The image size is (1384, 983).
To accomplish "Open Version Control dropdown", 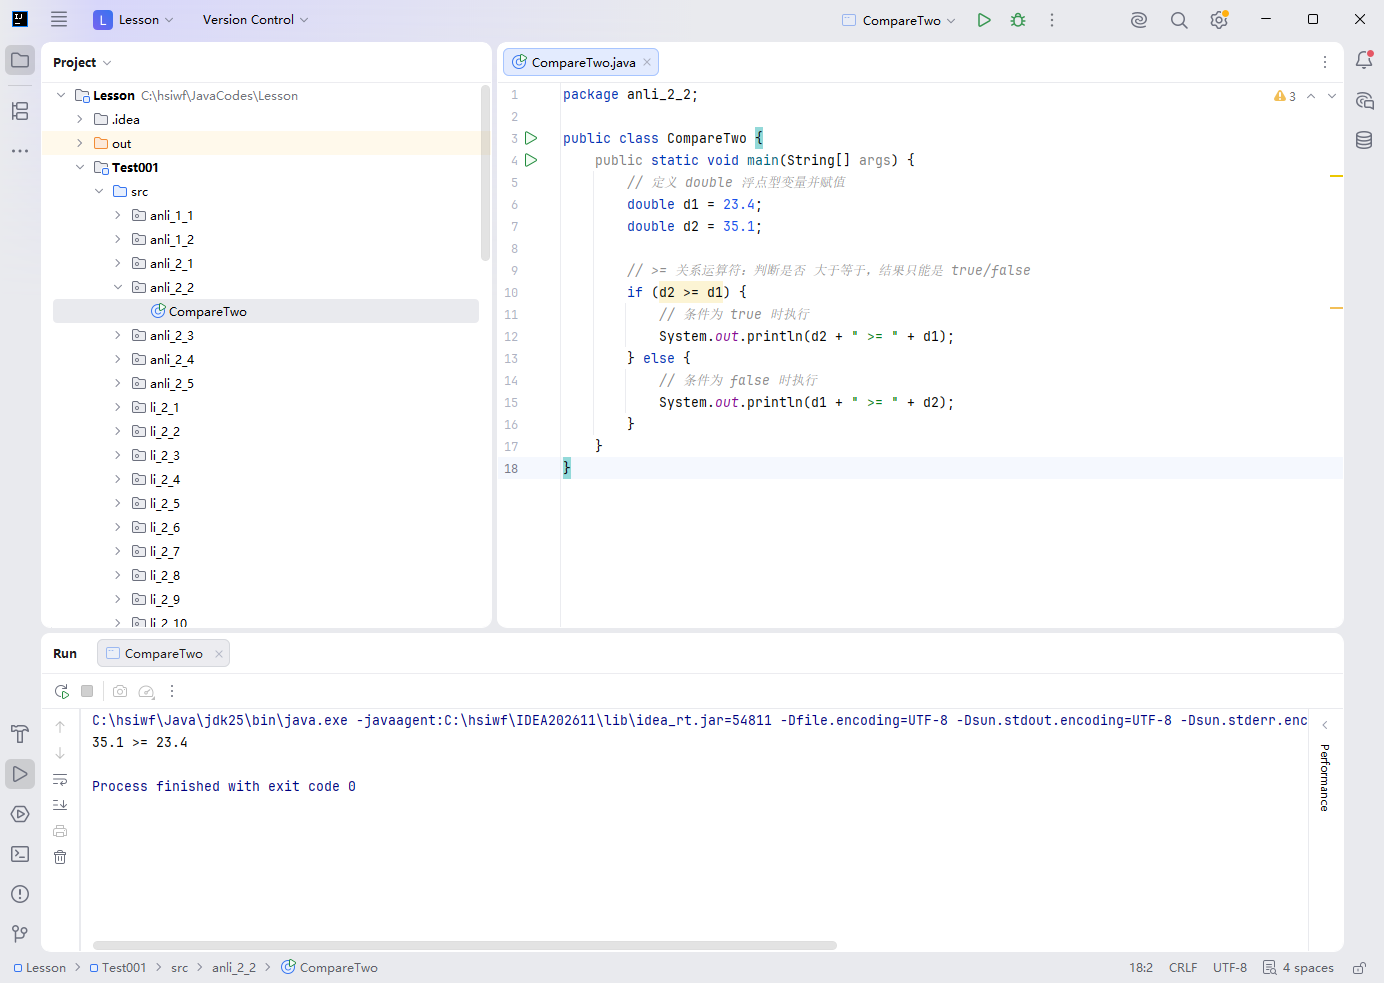I will 255,20.
